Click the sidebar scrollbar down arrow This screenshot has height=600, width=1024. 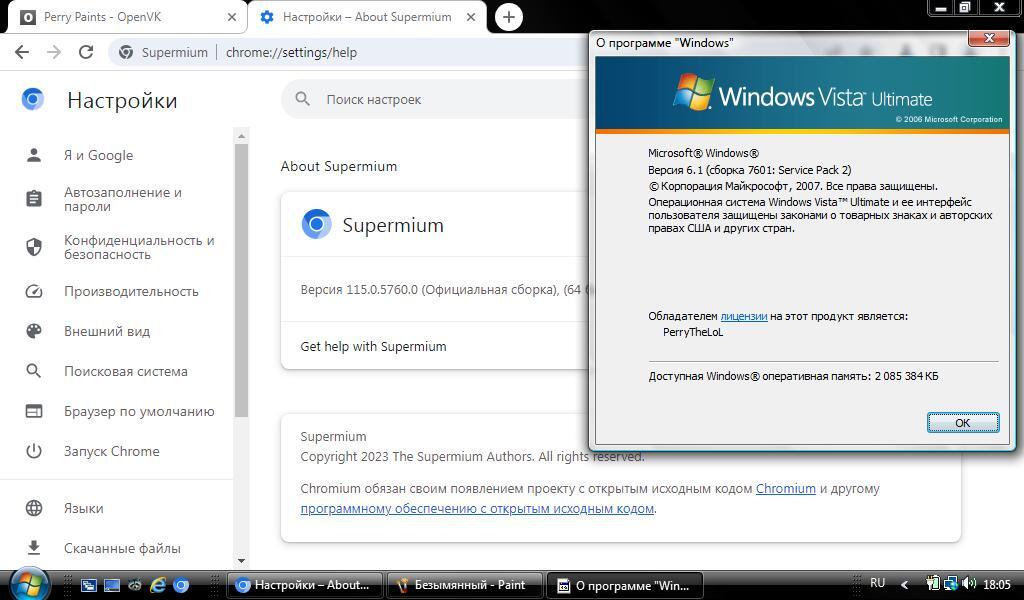pos(241,561)
